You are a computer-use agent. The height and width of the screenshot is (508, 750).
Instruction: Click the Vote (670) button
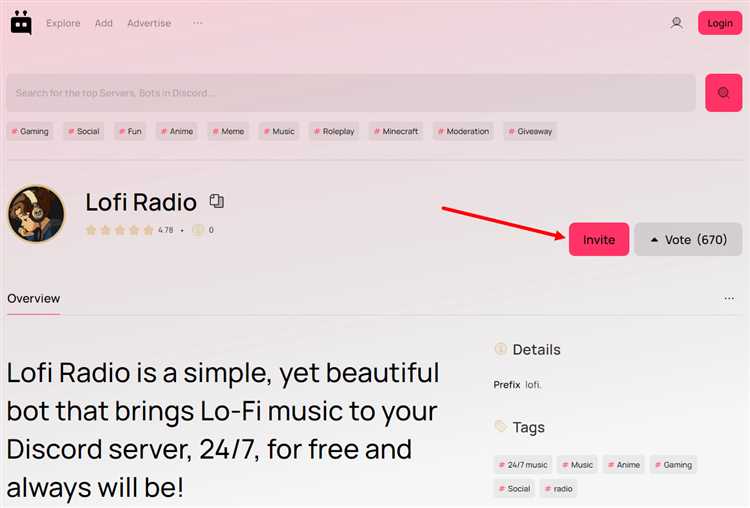click(688, 239)
